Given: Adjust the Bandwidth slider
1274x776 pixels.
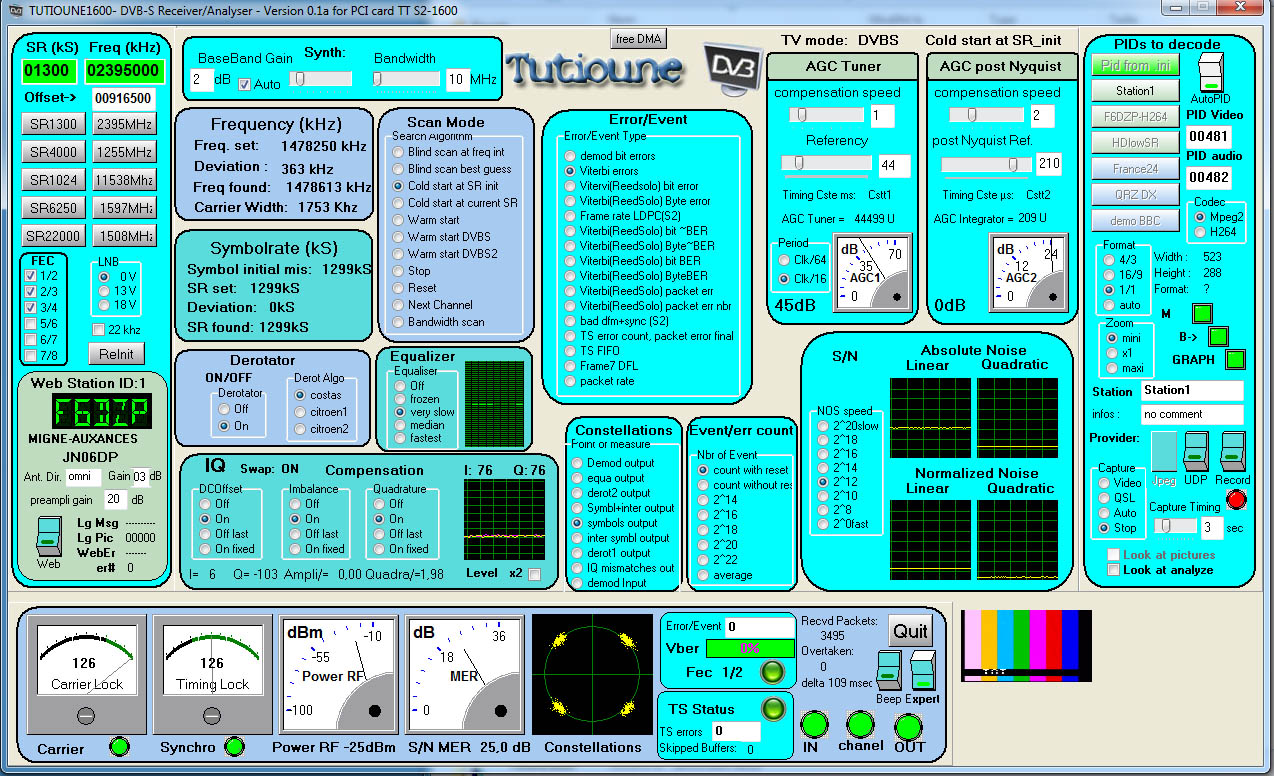Looking at the screenshot, I should pyautogui.click(x=405, y=78).
